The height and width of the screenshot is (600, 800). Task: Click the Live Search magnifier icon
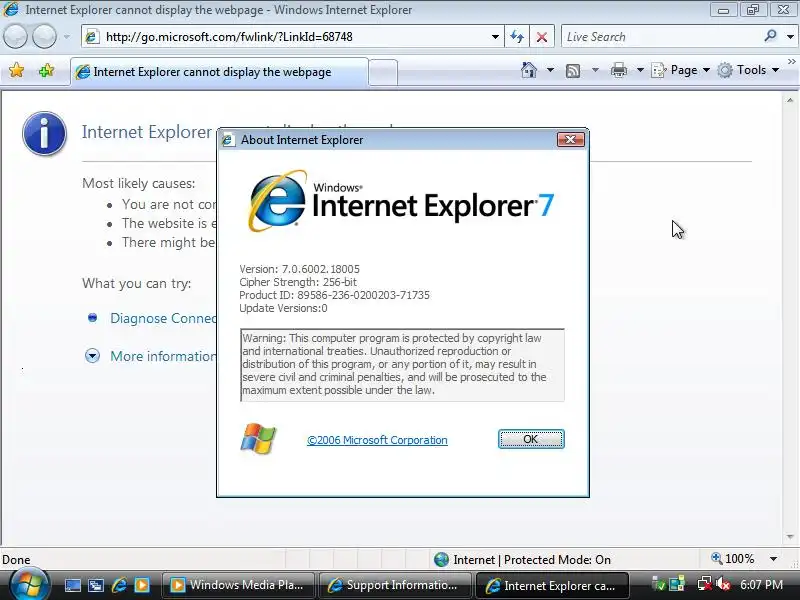click(x=770, y=36)
